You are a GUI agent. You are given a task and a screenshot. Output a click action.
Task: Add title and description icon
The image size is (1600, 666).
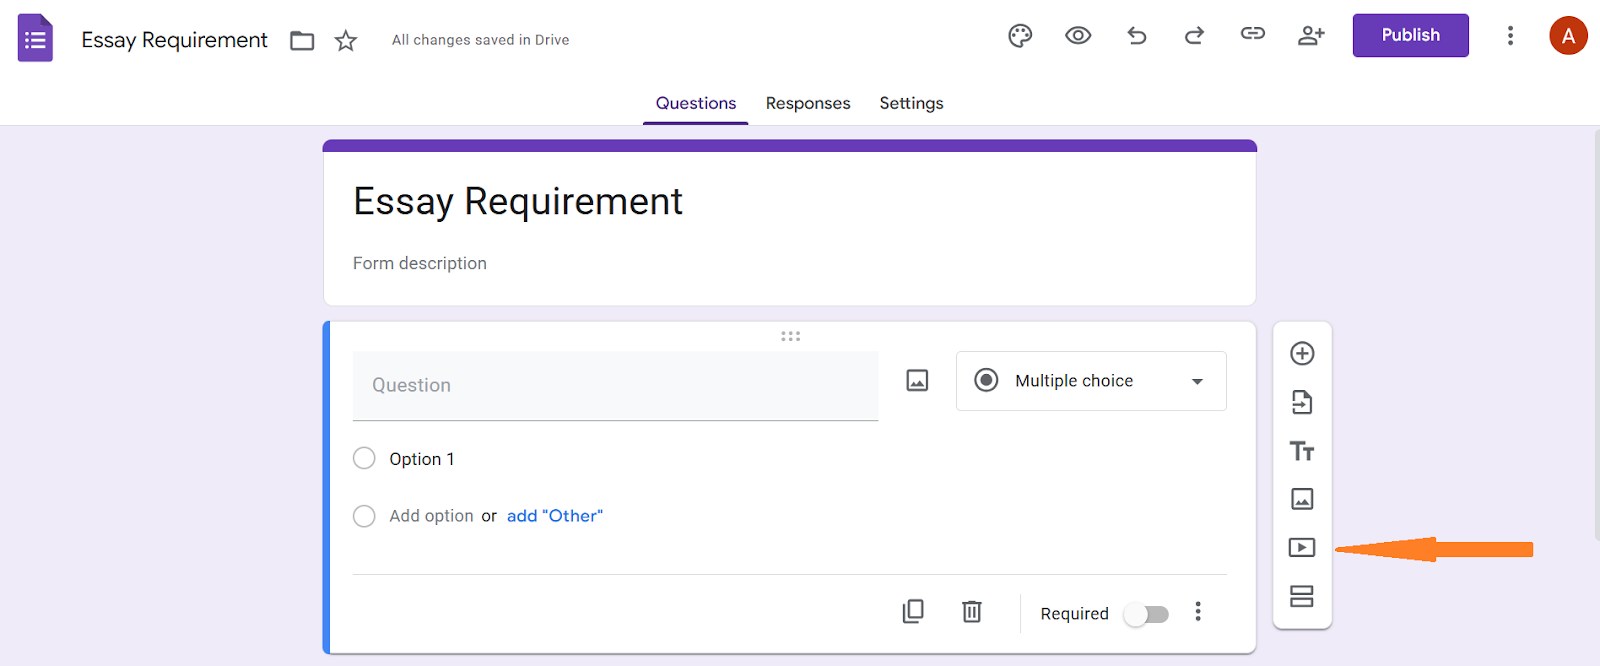pyautogui.click(x=1302, y=451)
